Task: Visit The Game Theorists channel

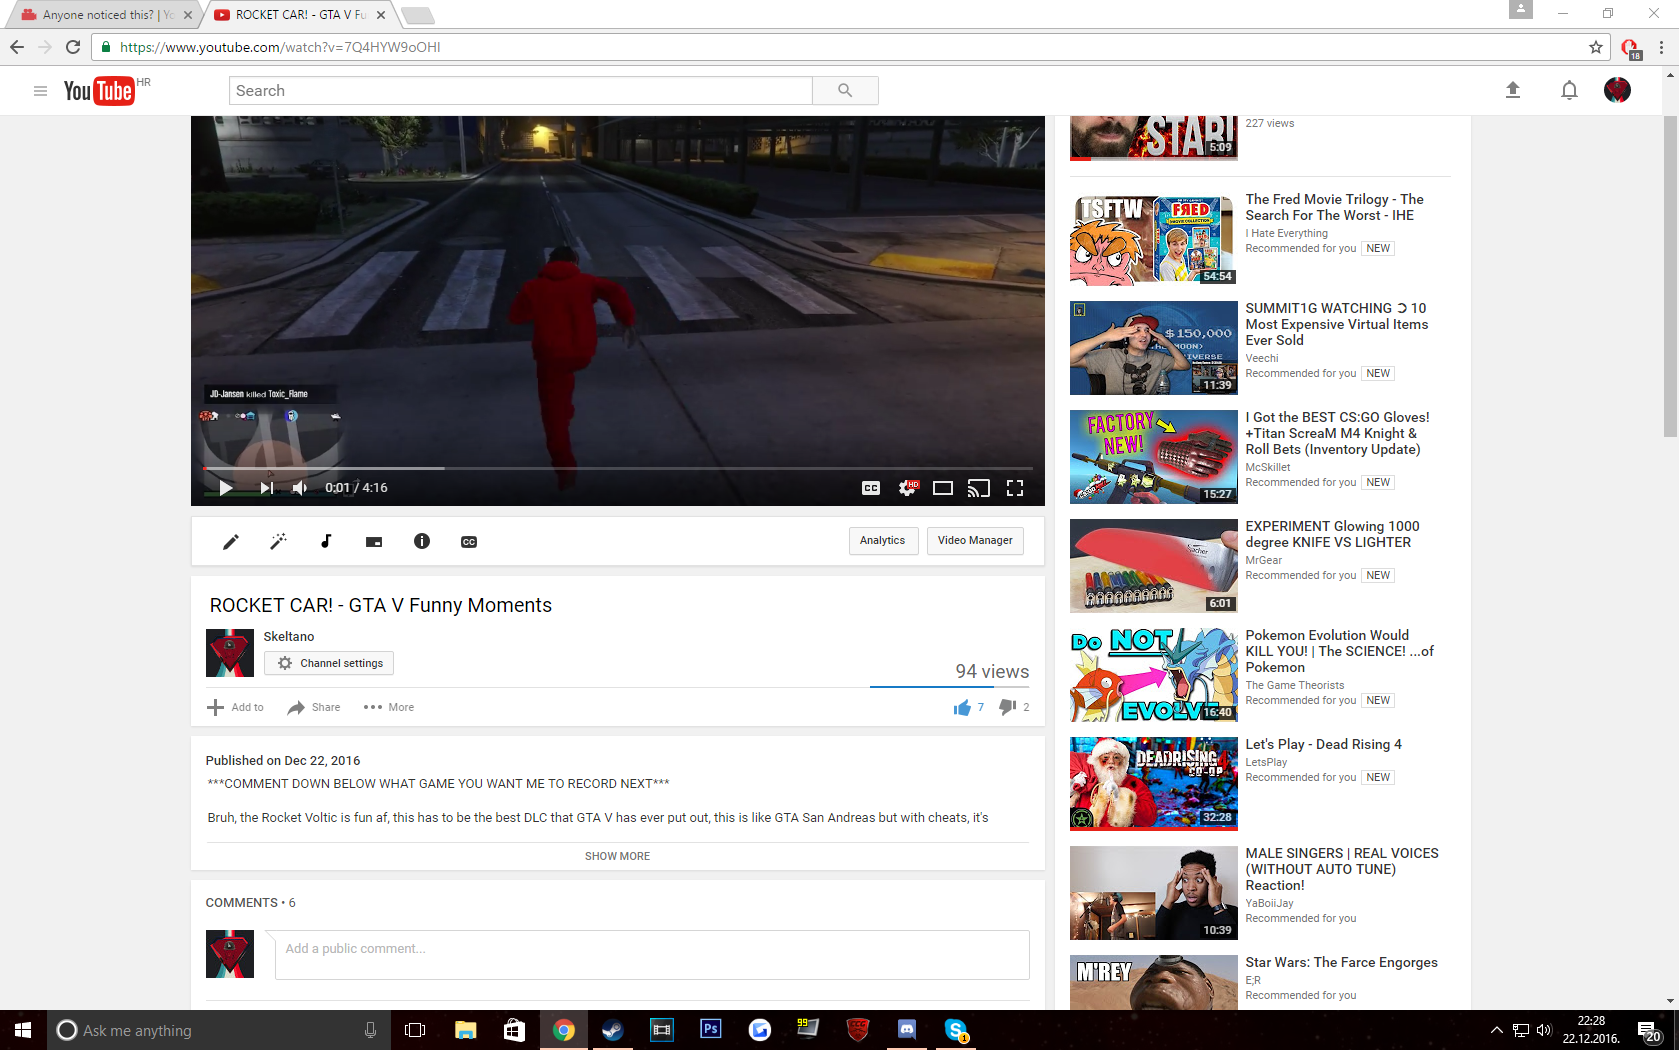Action: (x=1295, y=685)
